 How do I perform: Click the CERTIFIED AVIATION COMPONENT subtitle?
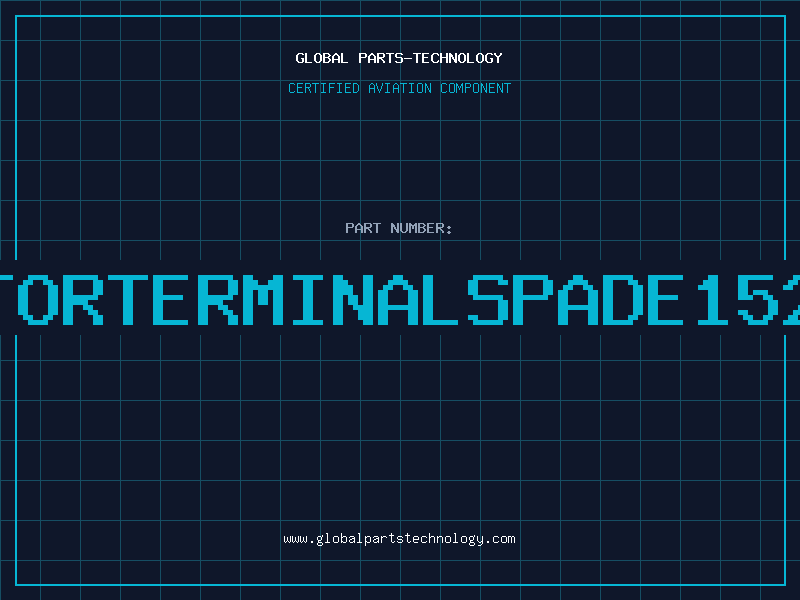click(399, 88)
